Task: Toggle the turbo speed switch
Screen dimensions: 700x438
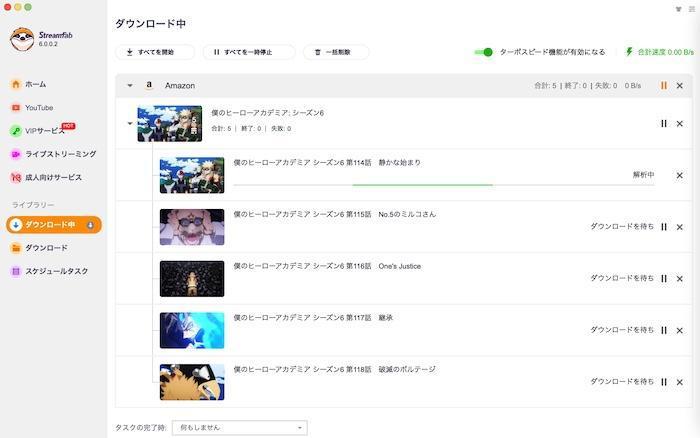Action: [x=483, y=52]
